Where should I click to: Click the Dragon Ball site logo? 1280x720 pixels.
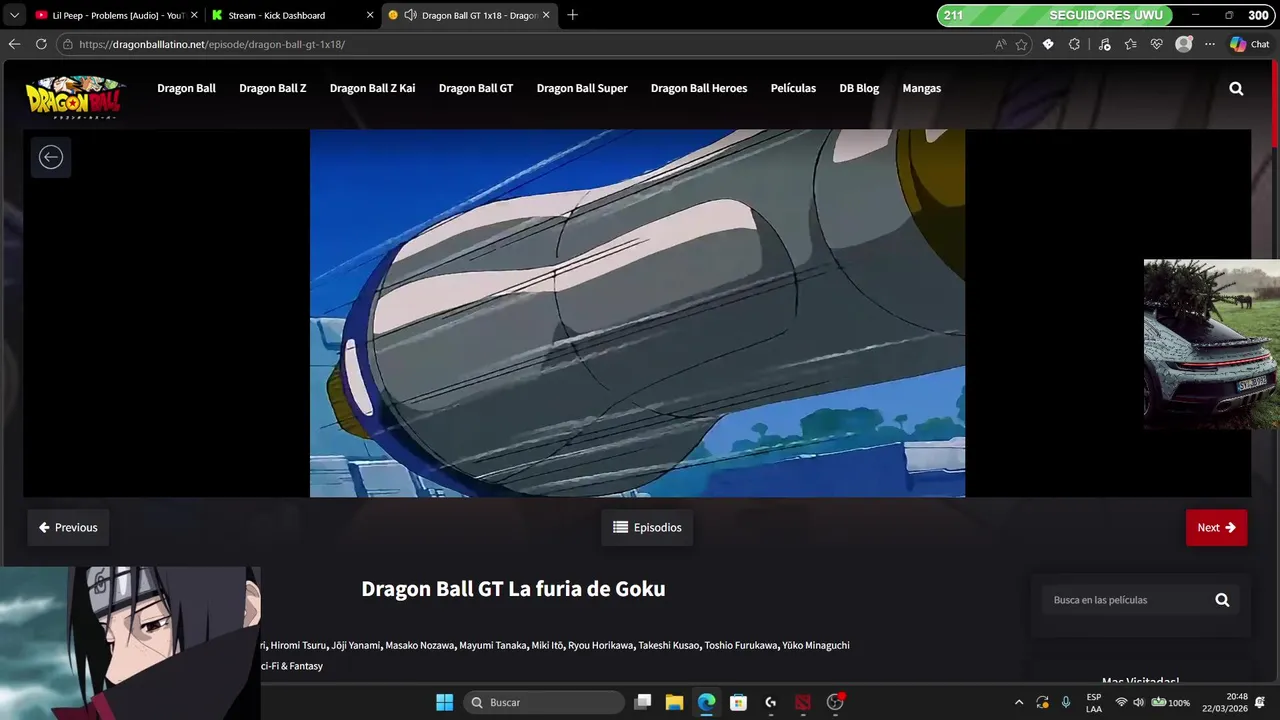click(76, 97)
